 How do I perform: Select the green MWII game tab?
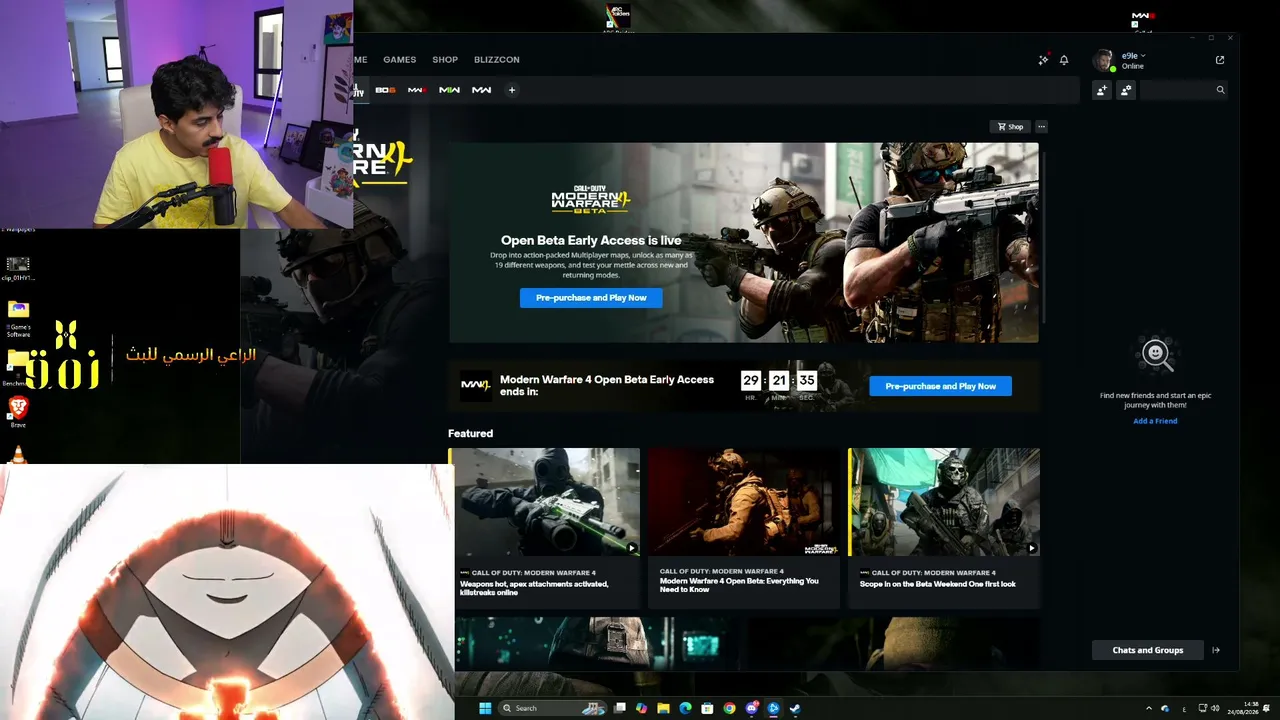point(449,90)
